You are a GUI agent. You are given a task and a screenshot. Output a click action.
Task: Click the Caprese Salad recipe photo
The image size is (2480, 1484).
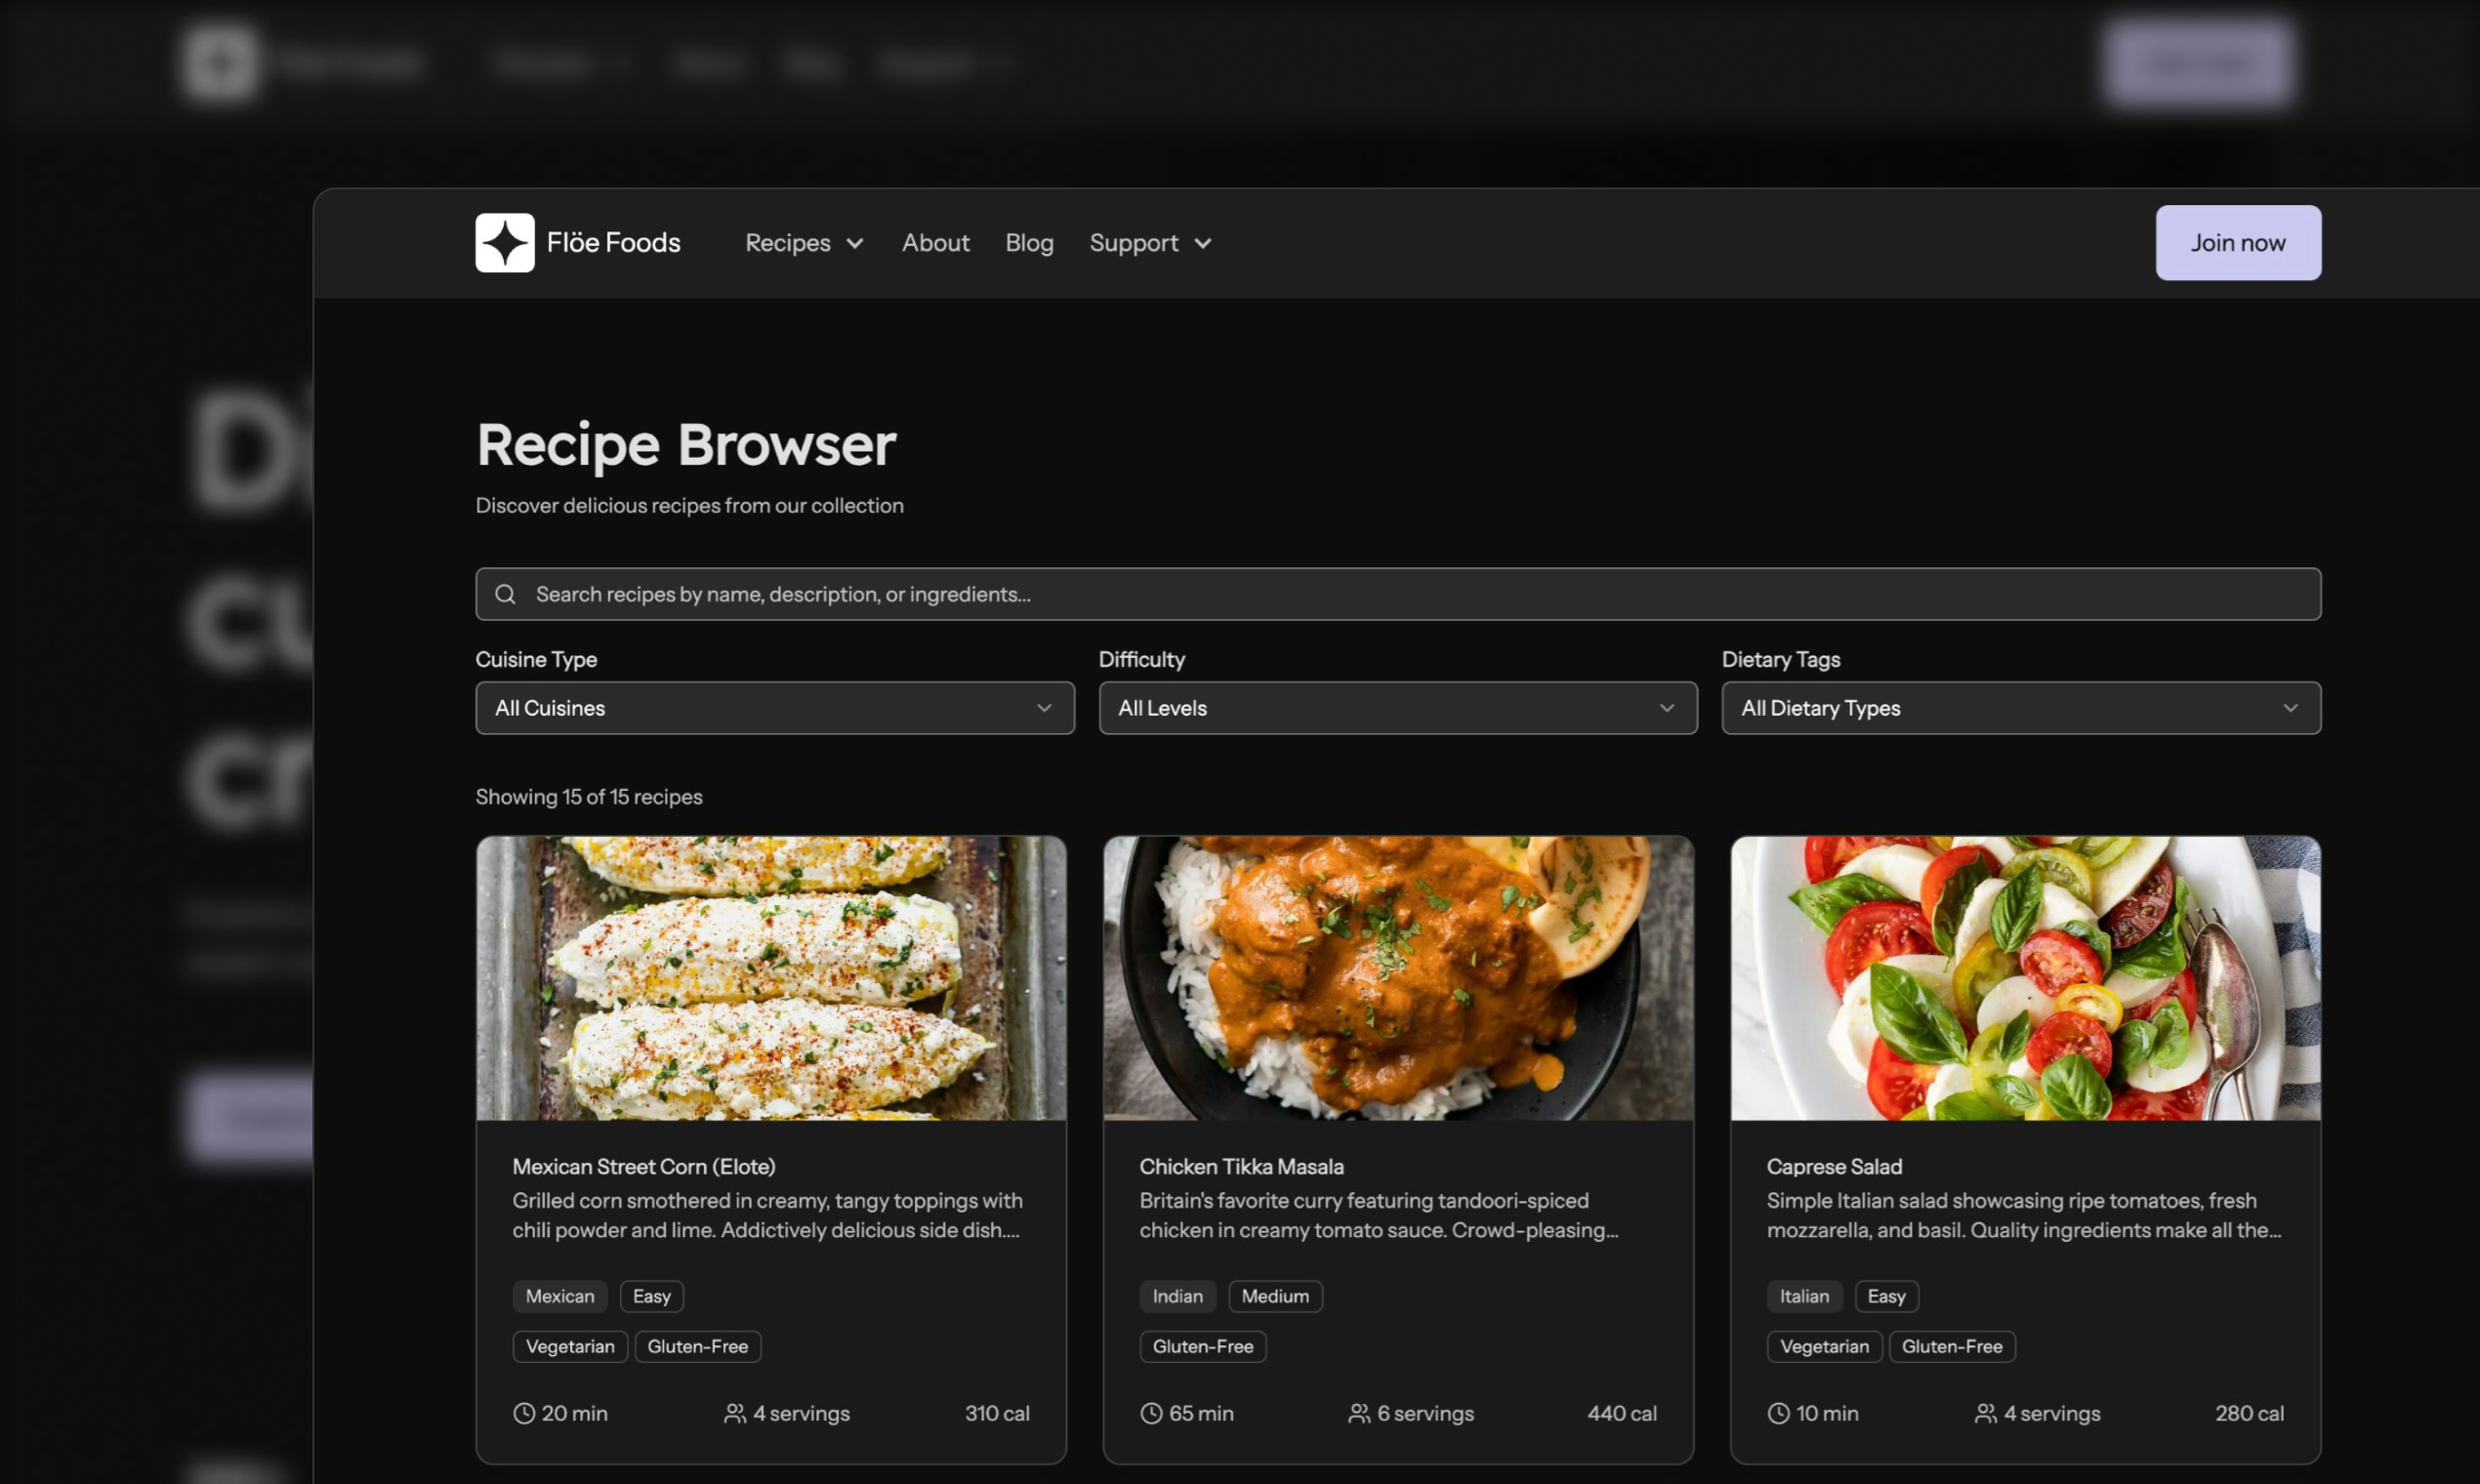2024,978
